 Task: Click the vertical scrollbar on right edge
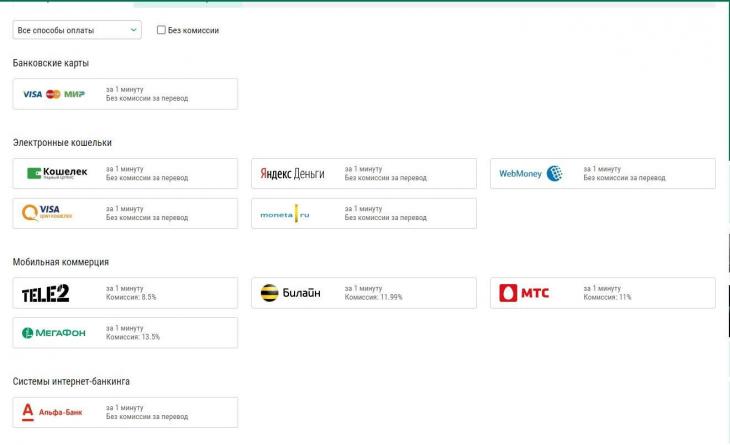pyautogui.click(x=726, y=200)
